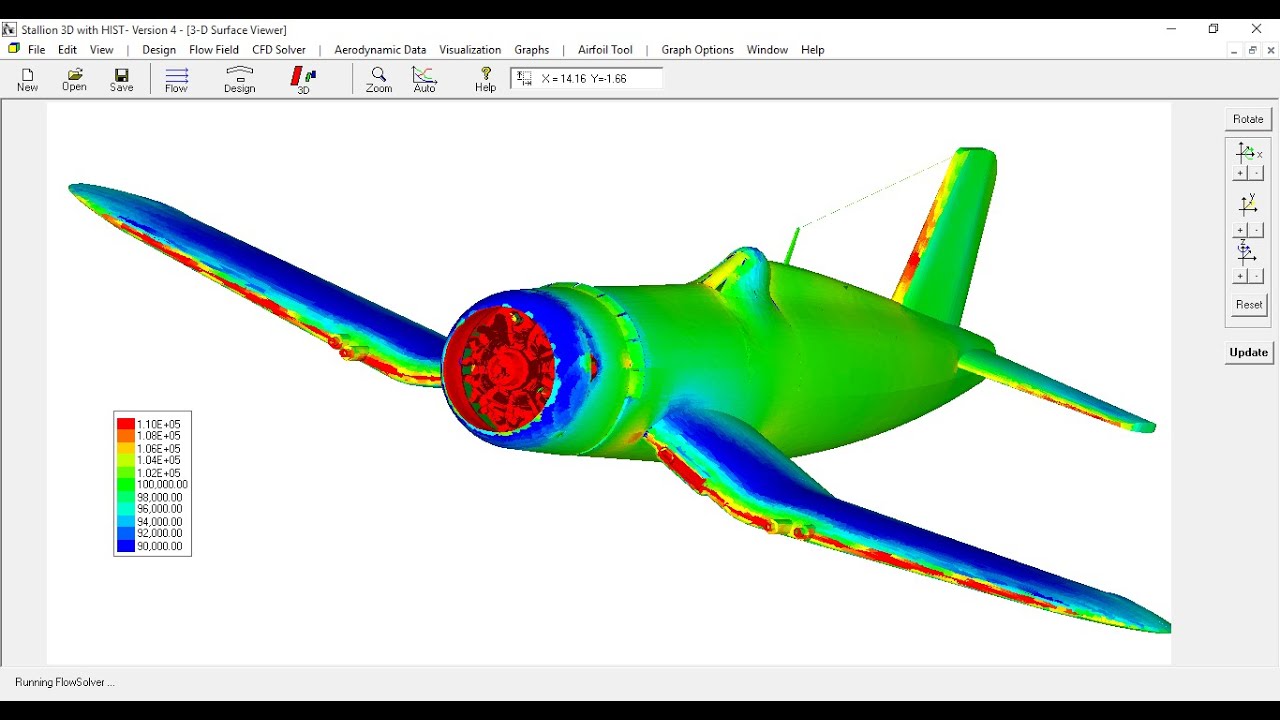
Task: Click the coordinate readout ruler icon
Action: pos(525,78)
